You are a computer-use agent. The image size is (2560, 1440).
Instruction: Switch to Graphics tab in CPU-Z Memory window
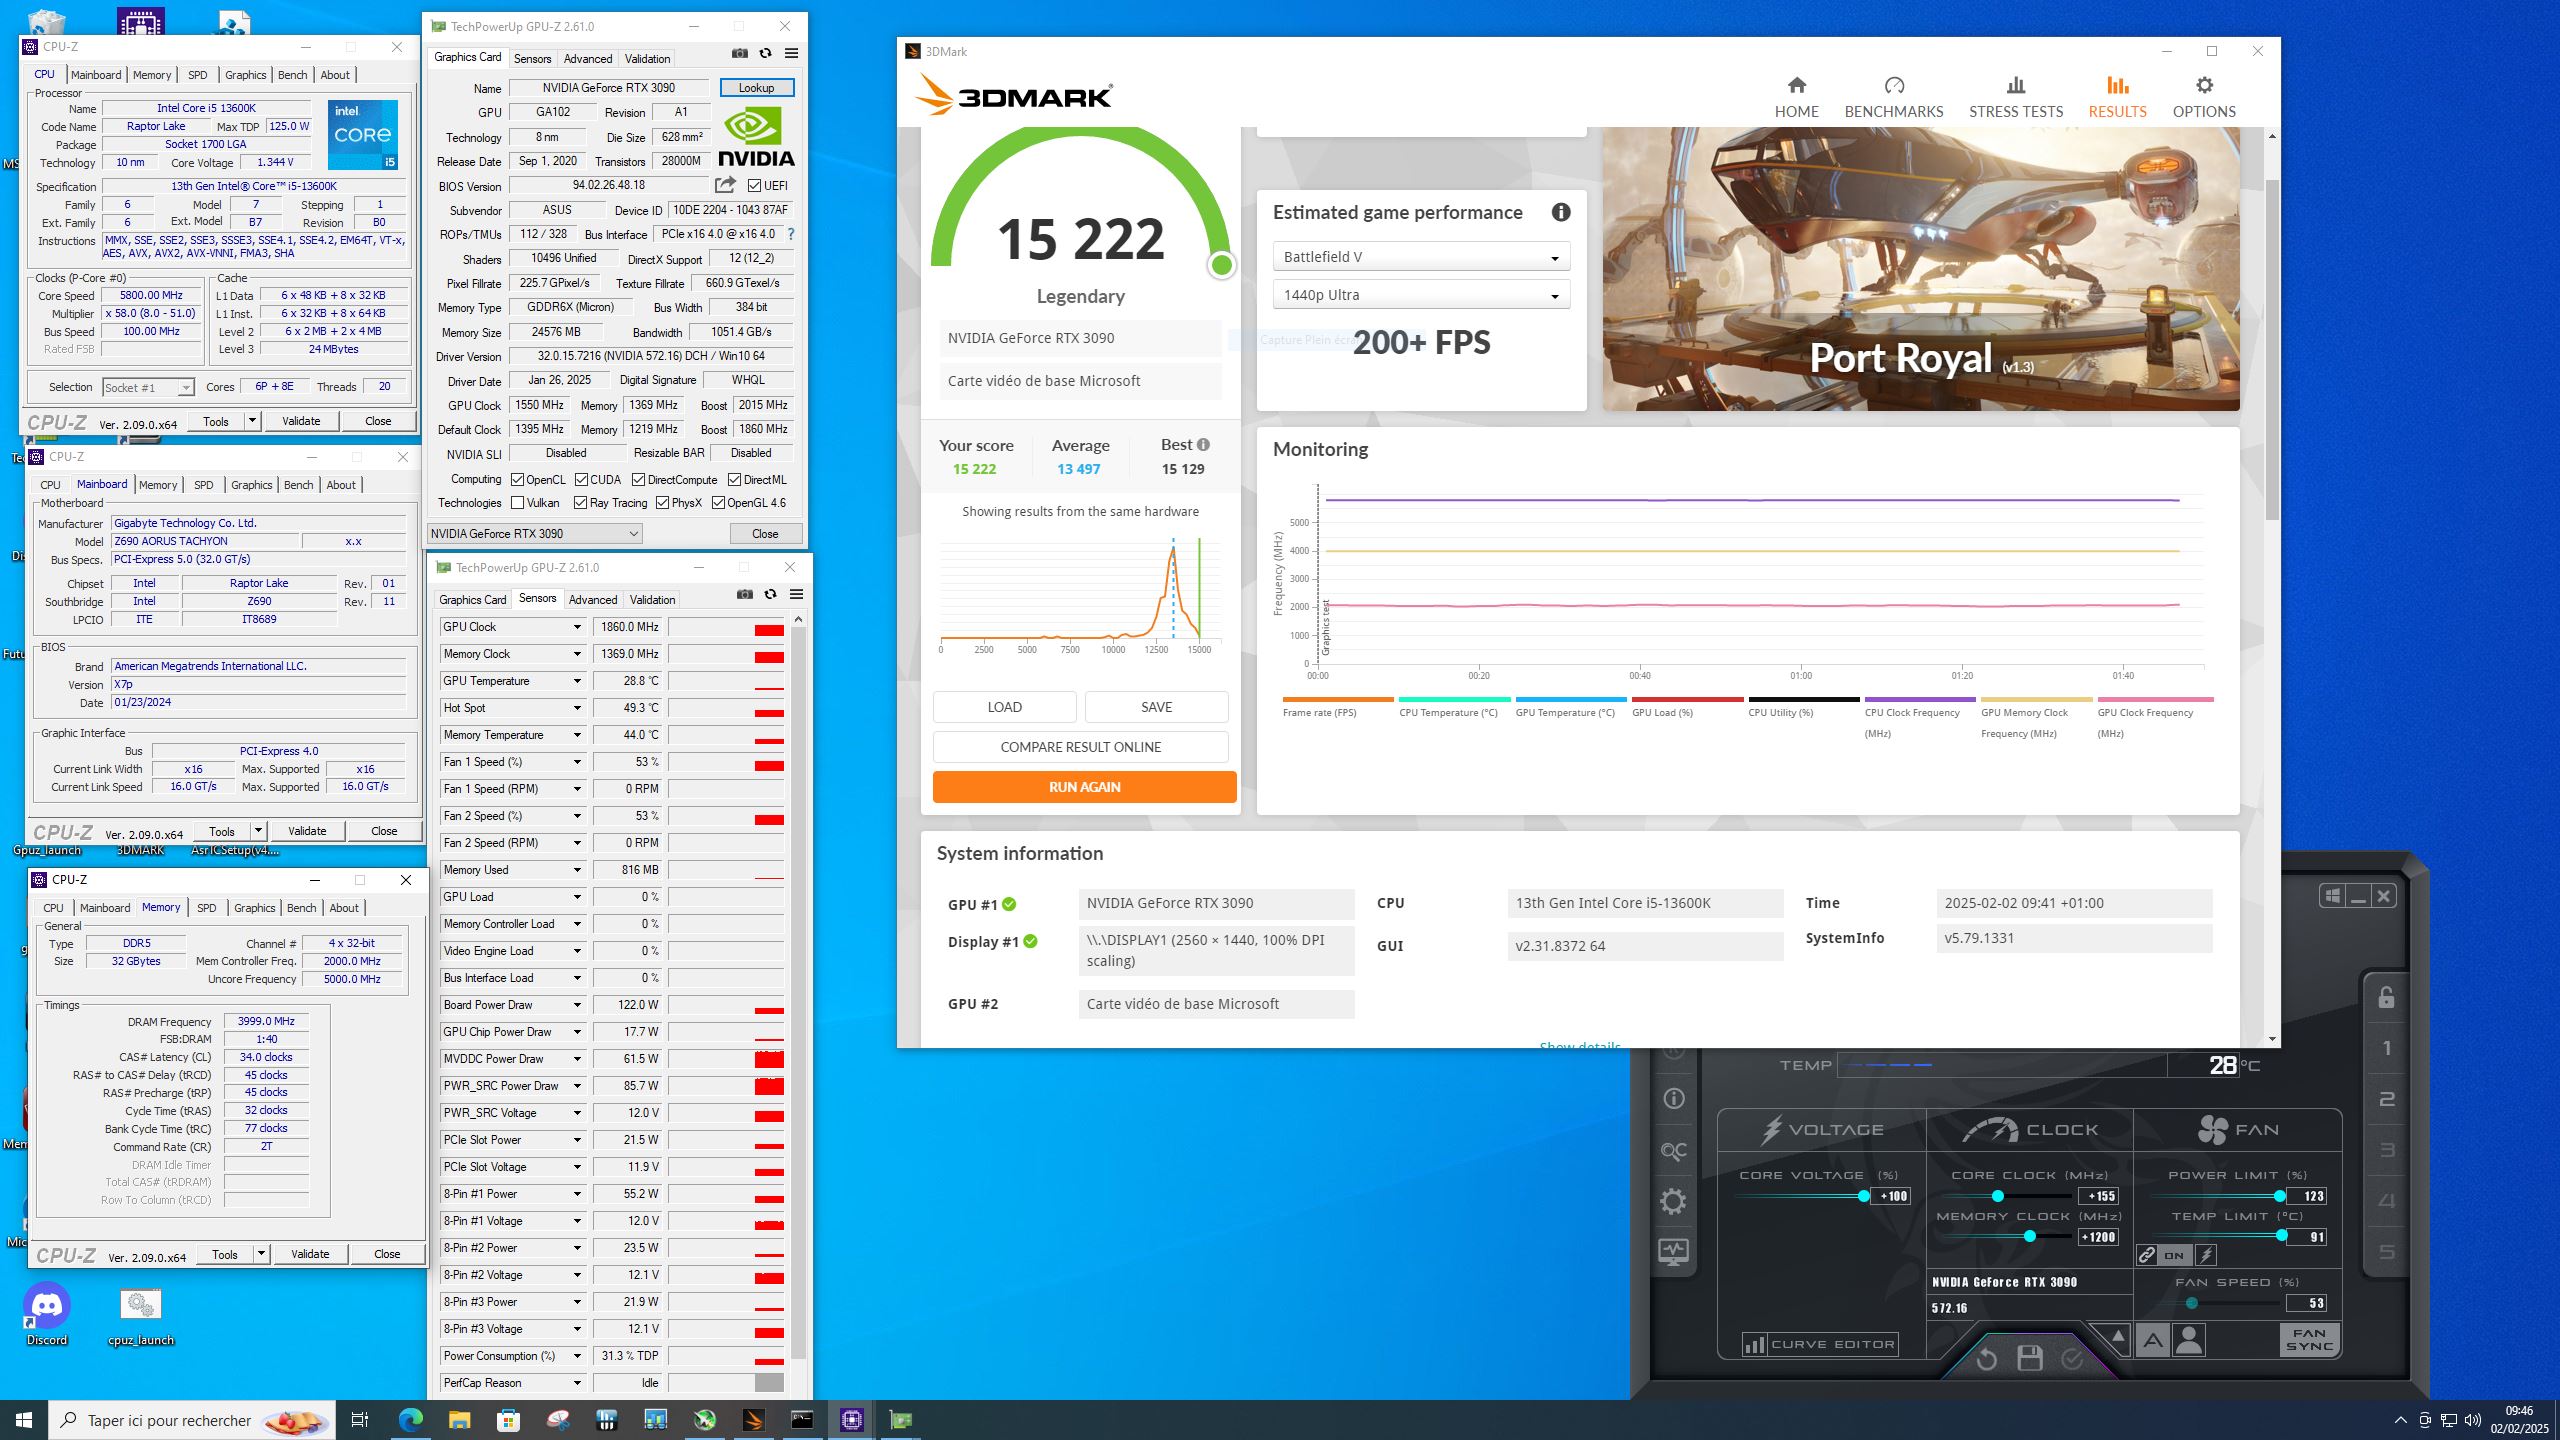click(x=255, y=908)
